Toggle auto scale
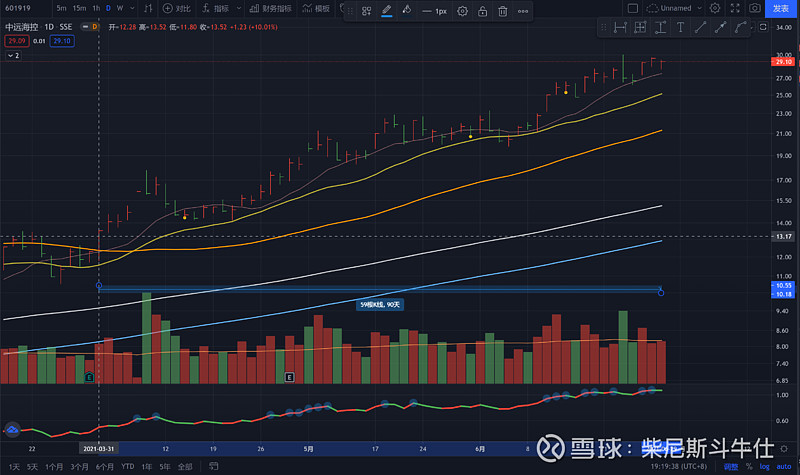Image resolution: width=800 pixels, height=475 pixels. (x=784, y=466)
